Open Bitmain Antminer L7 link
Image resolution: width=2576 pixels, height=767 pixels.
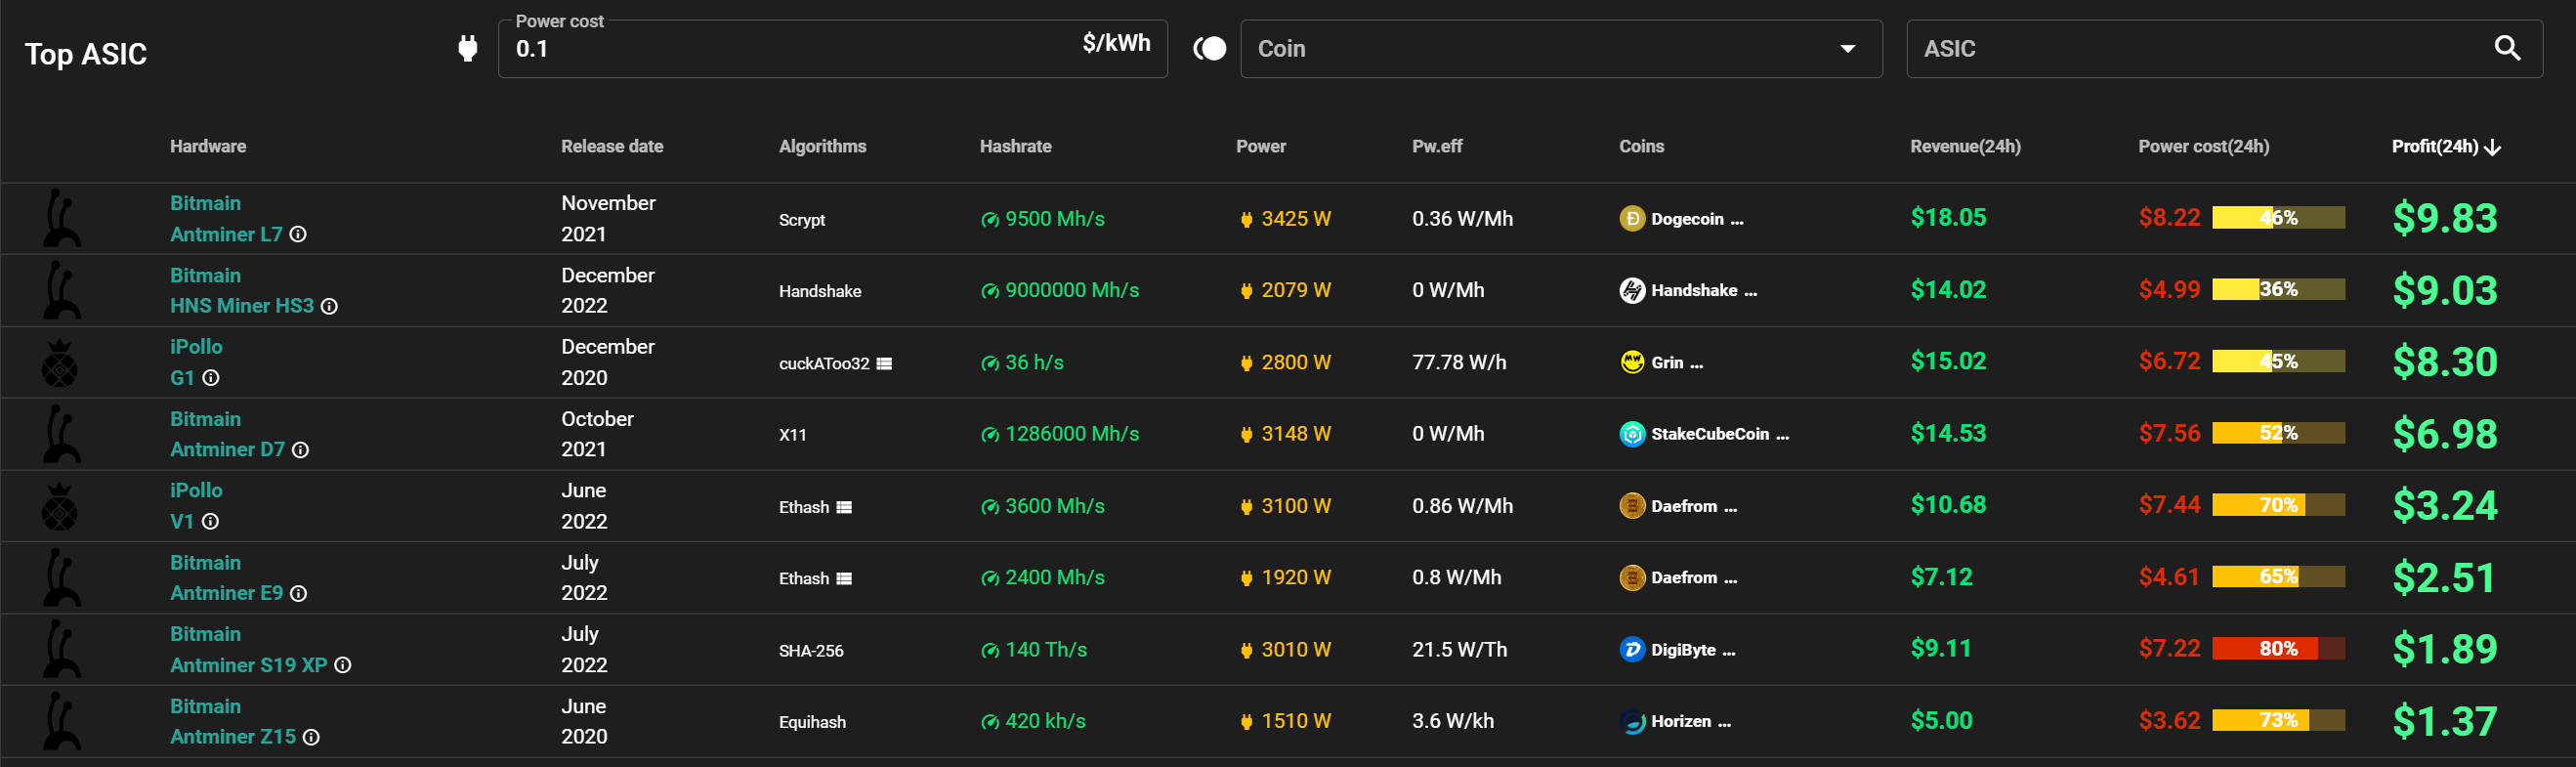[x=226, y=219]
